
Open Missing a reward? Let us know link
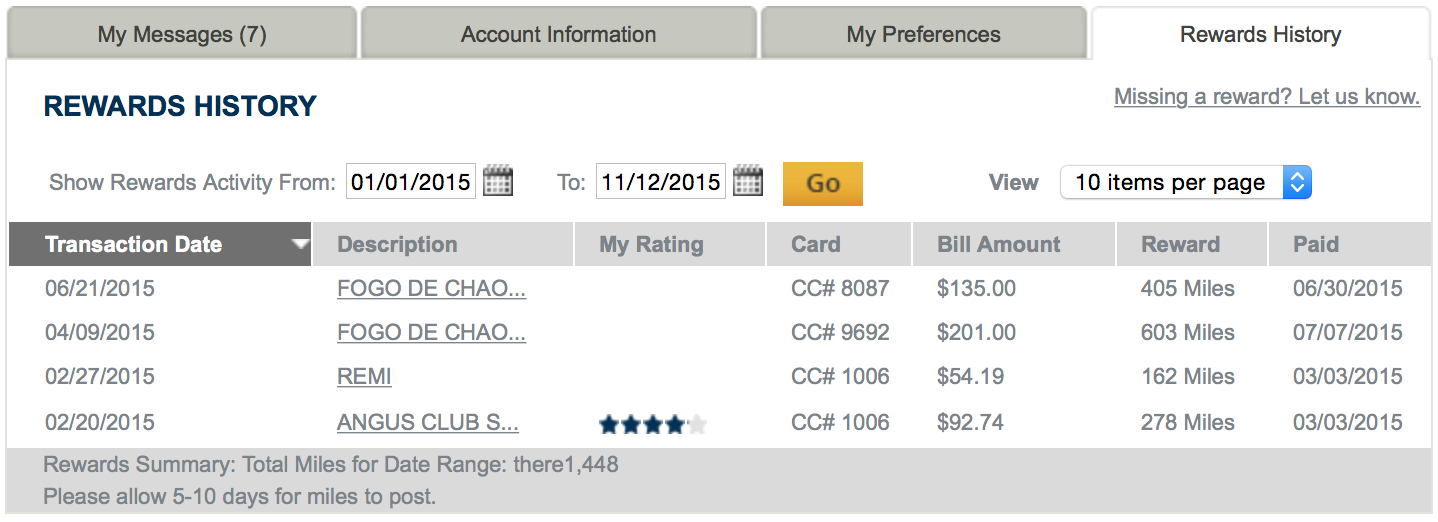click(1267, 97)
